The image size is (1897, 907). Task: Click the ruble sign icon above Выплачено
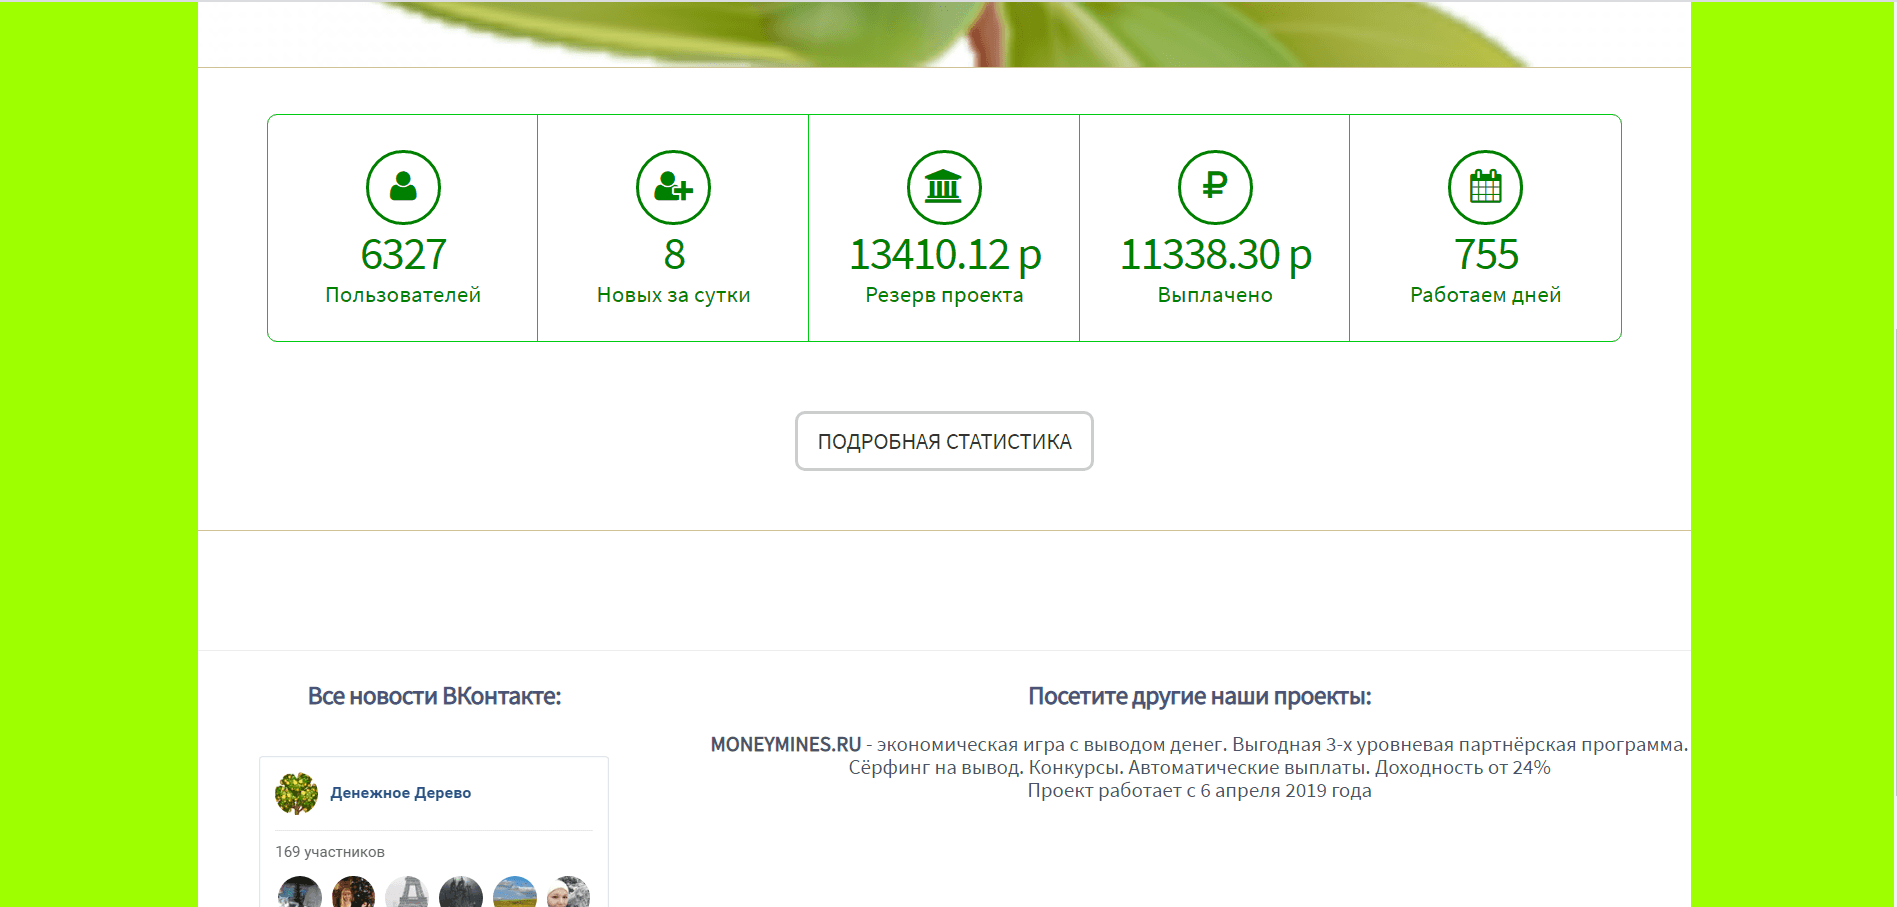click(x=1214, y=187)
